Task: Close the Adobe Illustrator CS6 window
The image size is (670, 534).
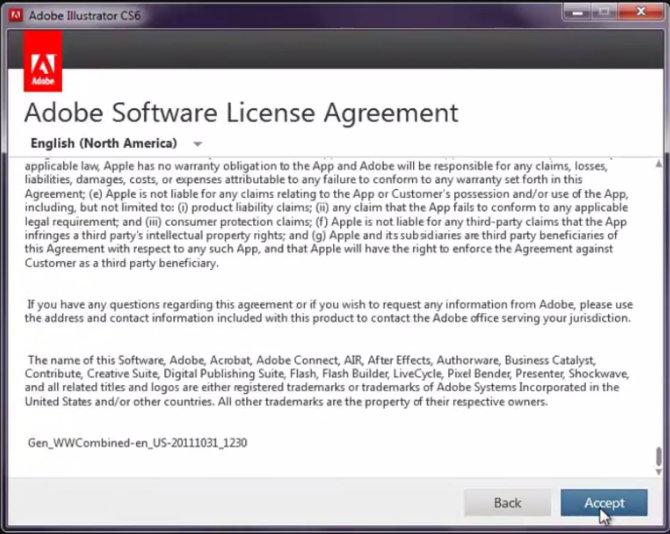Action: (641, 12)
